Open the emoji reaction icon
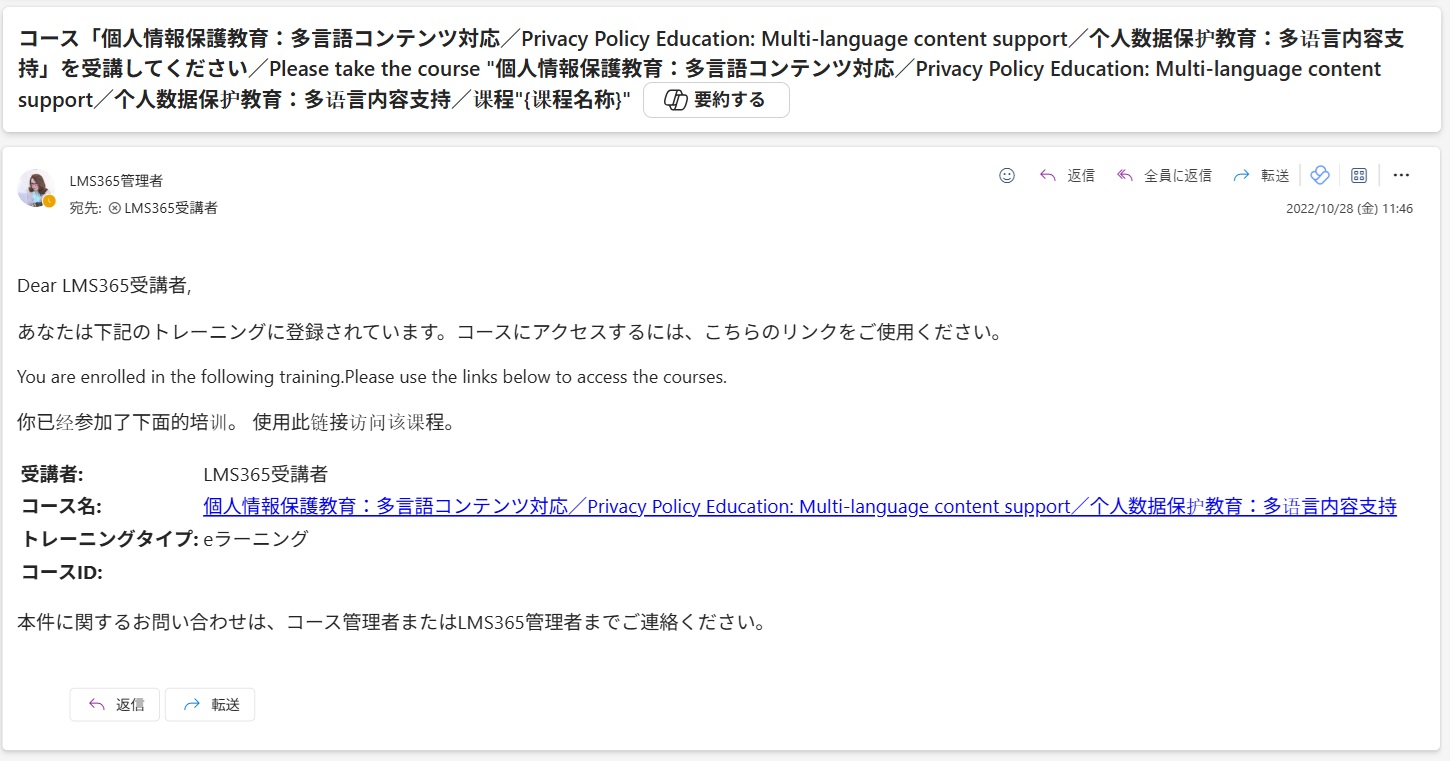This screenshot has width=1450, height=761. (x=1007, y=175)
